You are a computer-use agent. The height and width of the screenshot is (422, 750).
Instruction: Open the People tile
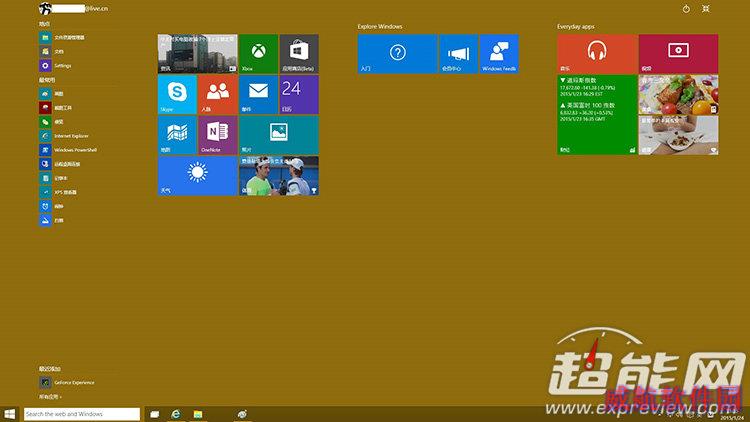pos(218,94)
